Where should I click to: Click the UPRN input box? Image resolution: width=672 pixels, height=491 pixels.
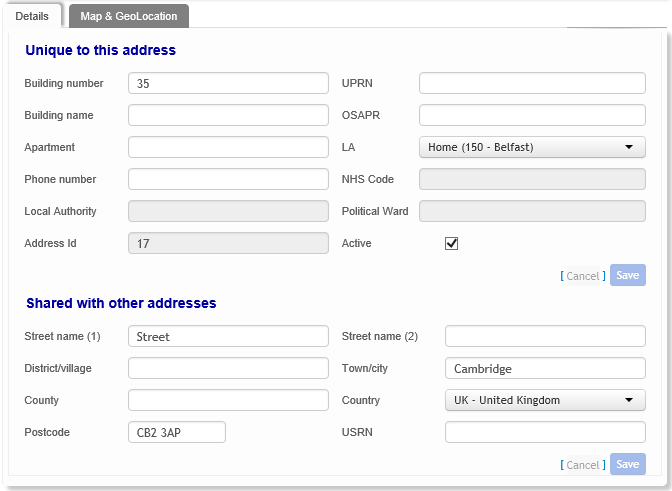[532, 83]
